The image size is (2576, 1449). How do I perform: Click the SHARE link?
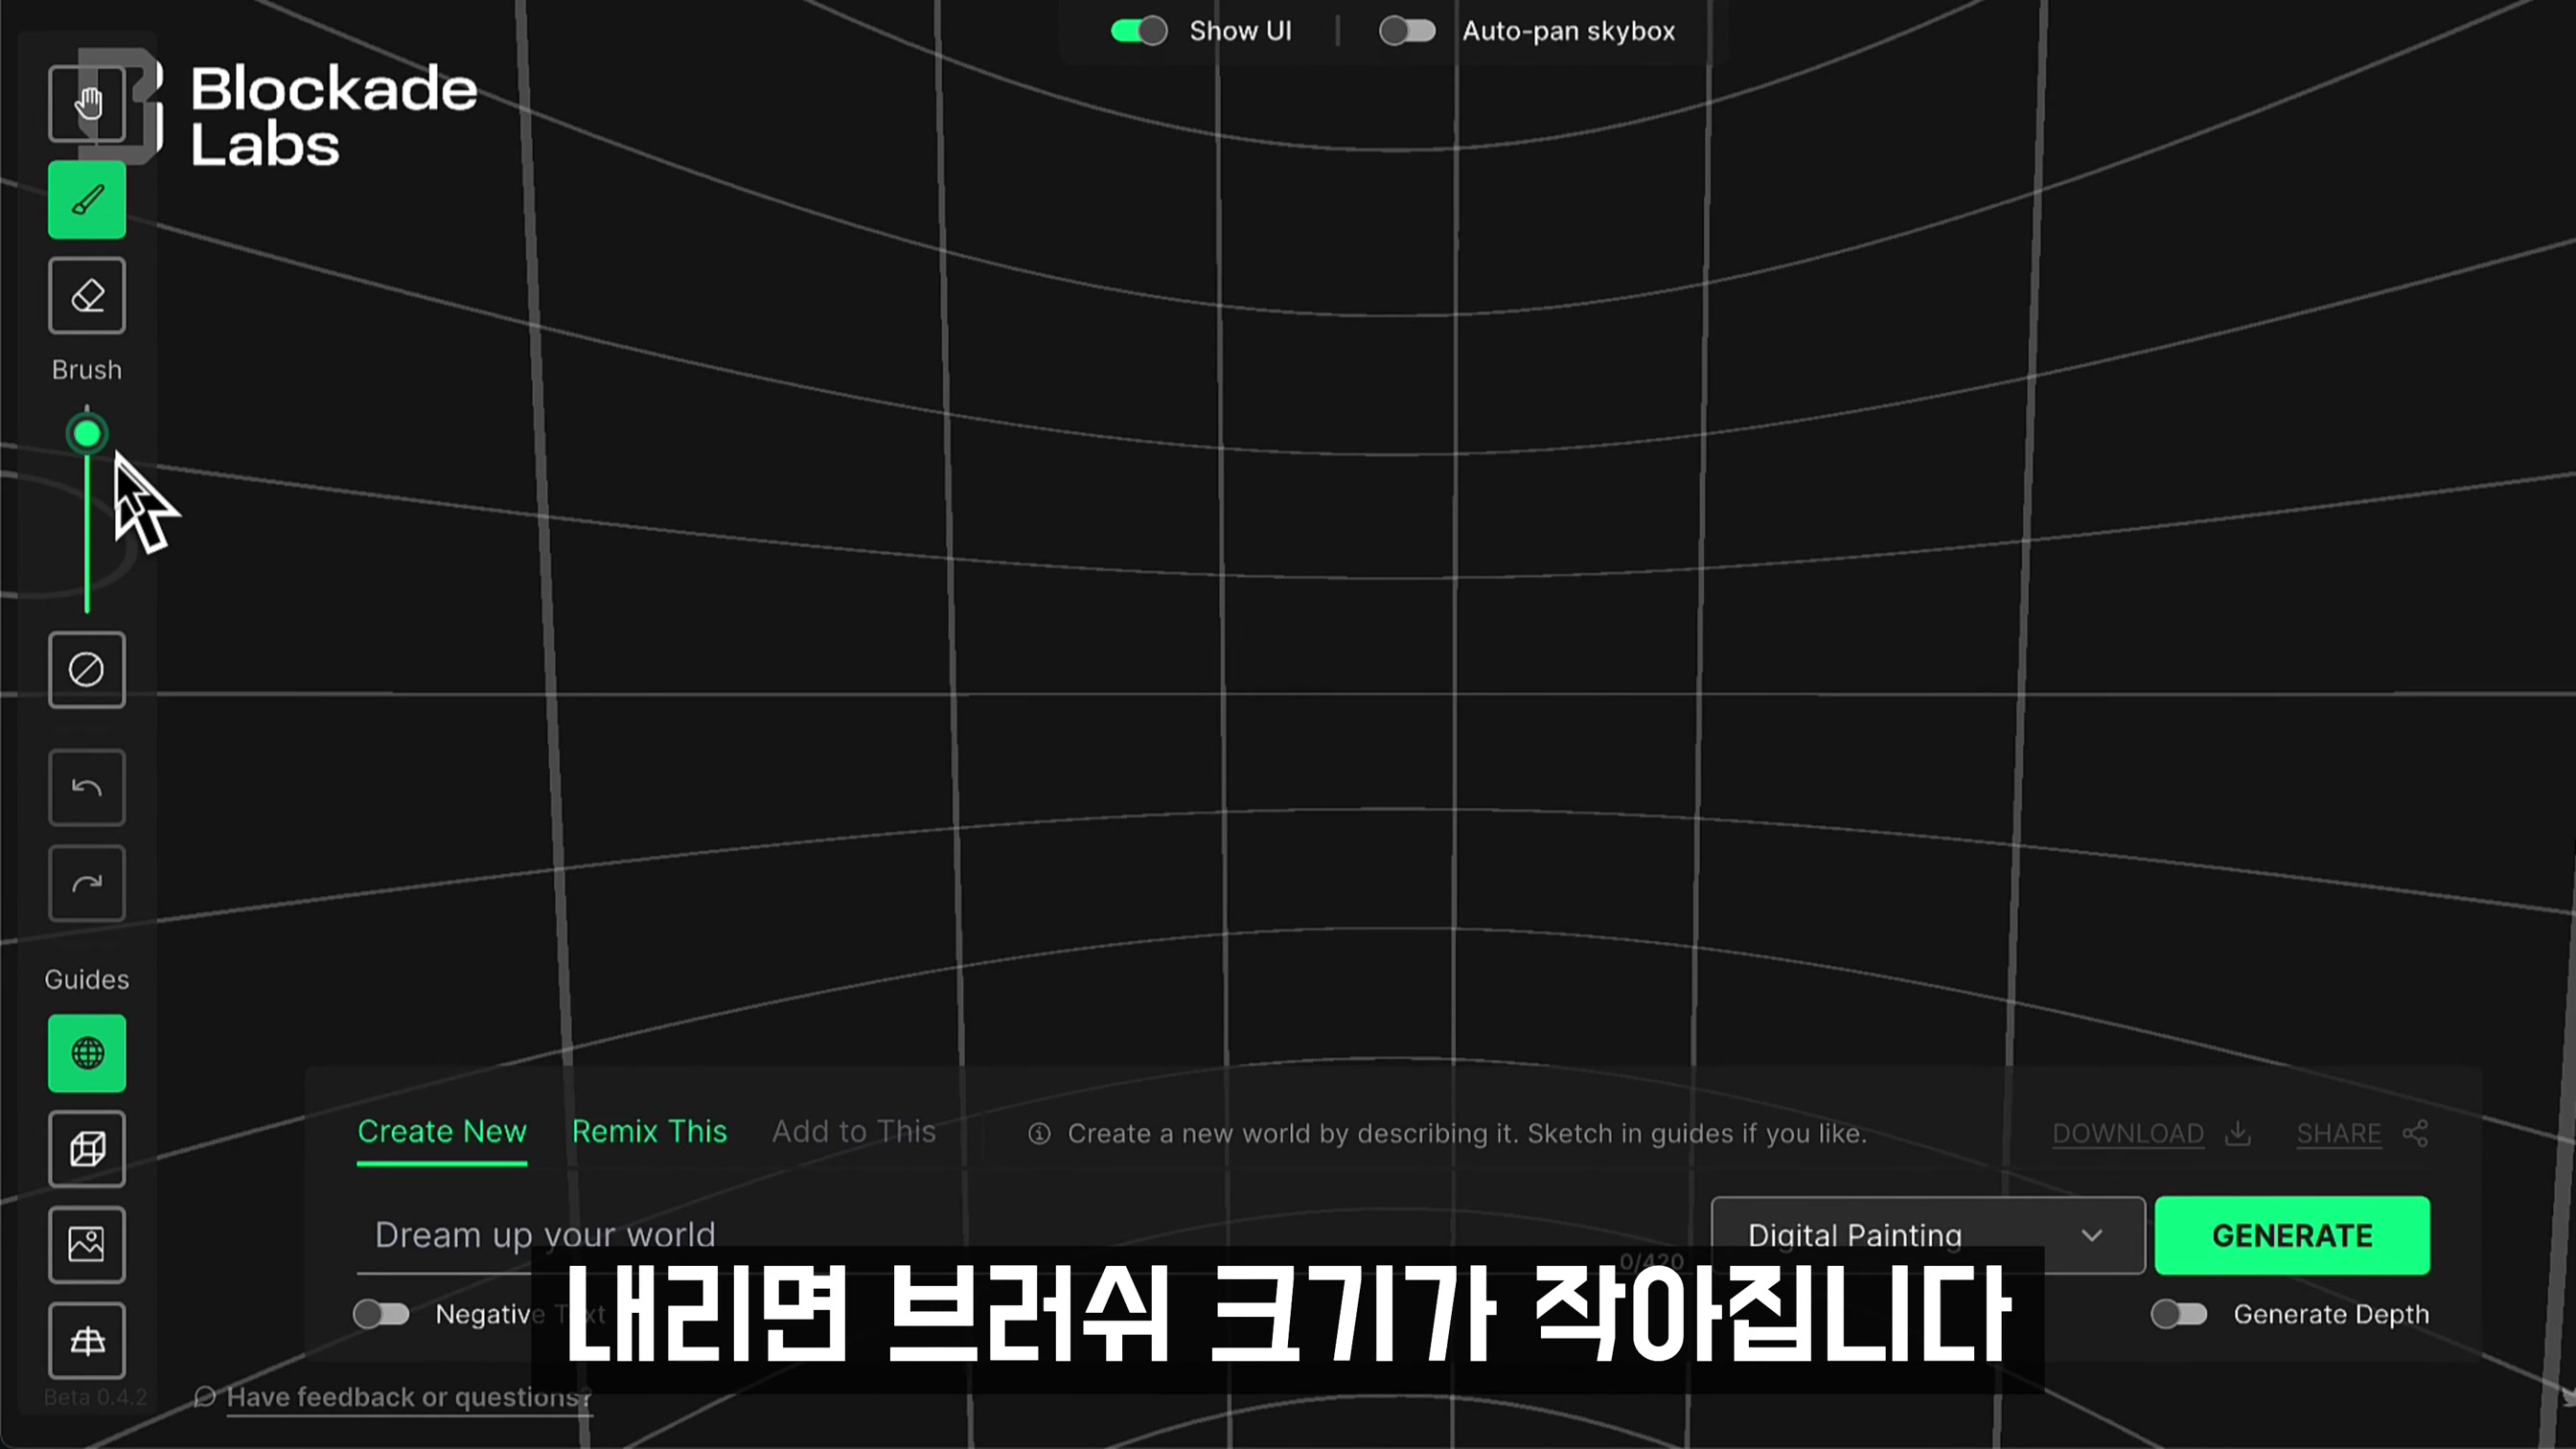click(2338, 1133)
